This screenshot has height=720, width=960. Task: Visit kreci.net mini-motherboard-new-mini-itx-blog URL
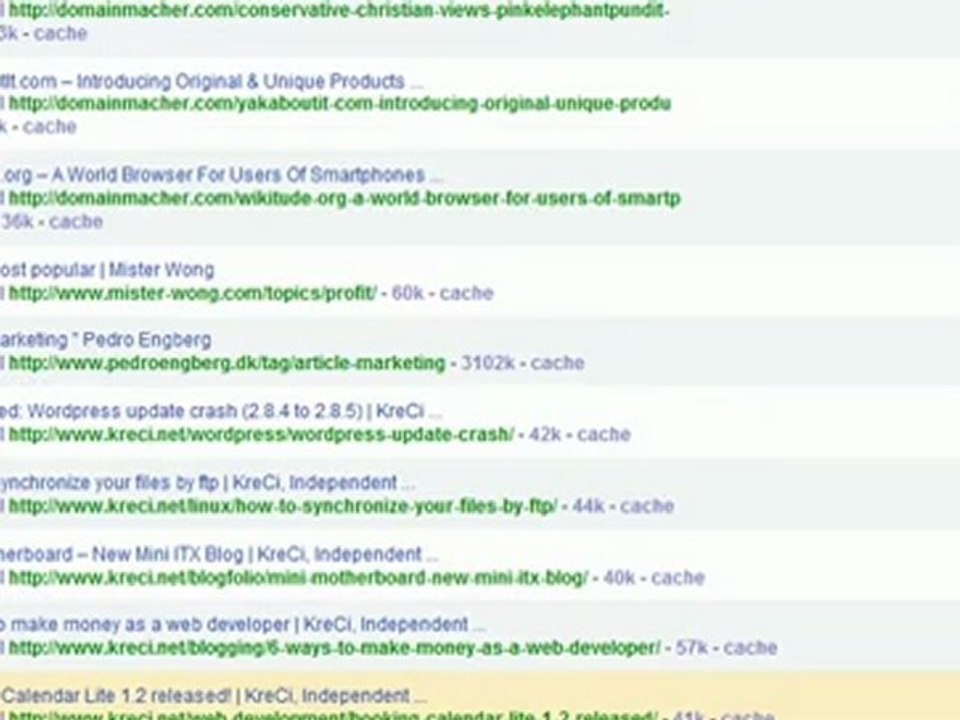[298, 578]
